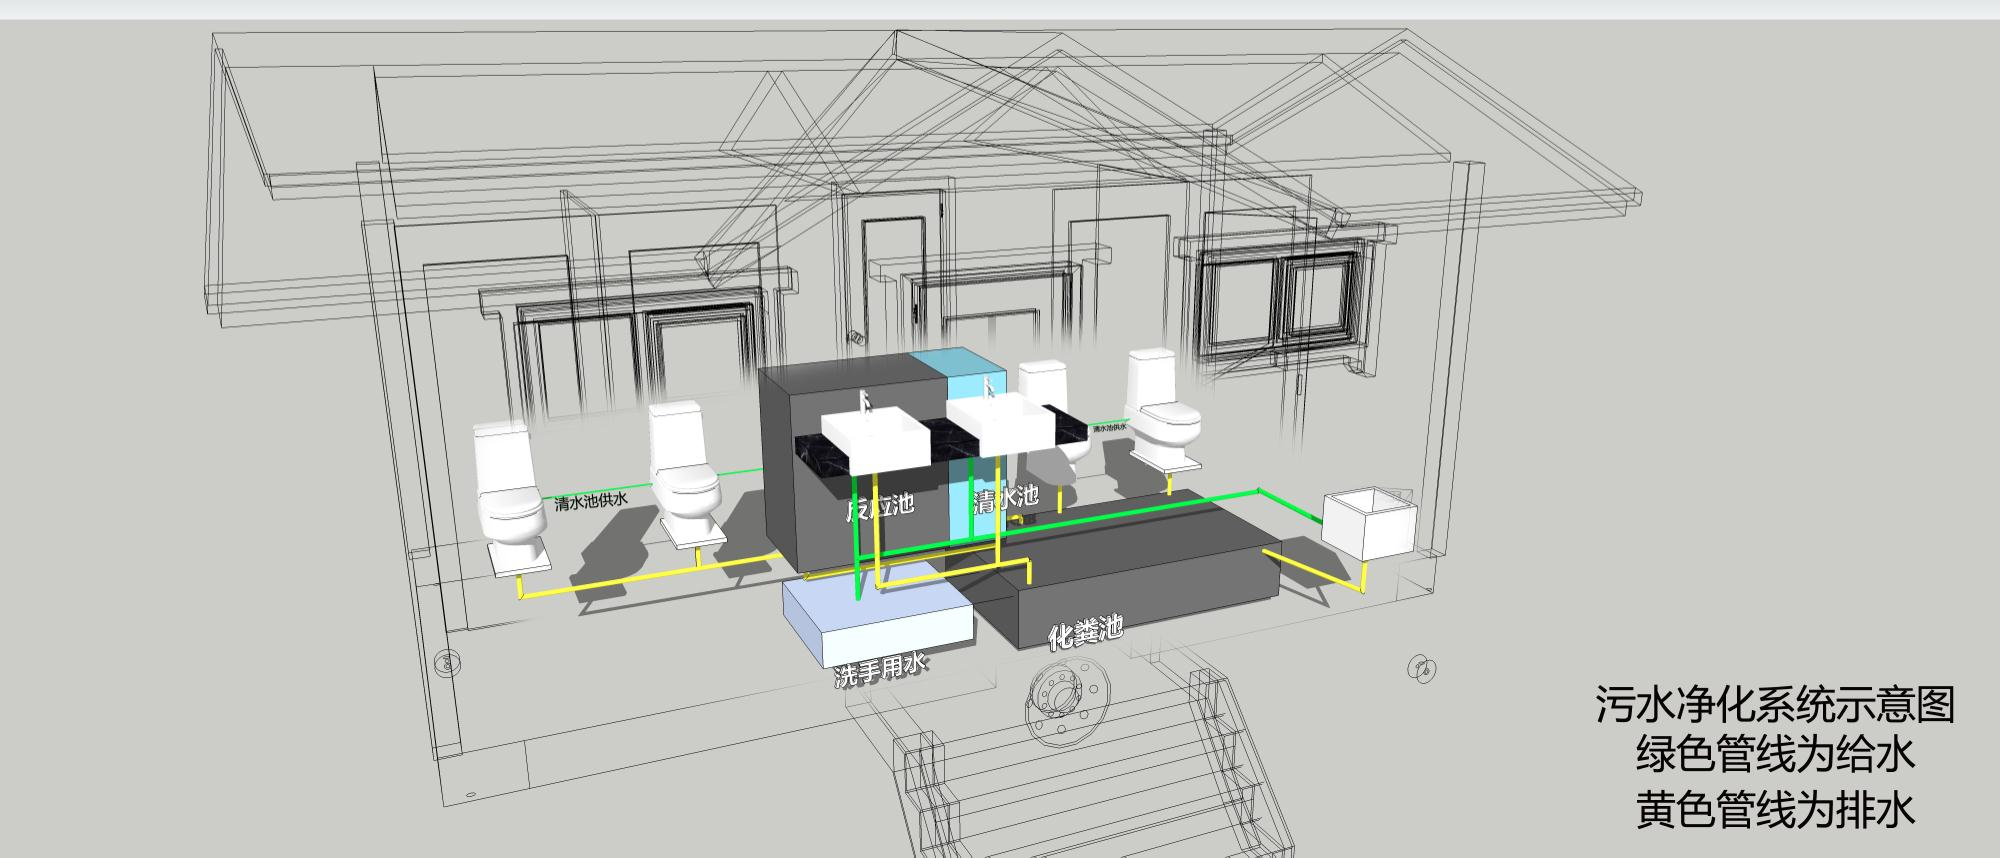Click the 黄色管线为排水 legend text

1774,809
